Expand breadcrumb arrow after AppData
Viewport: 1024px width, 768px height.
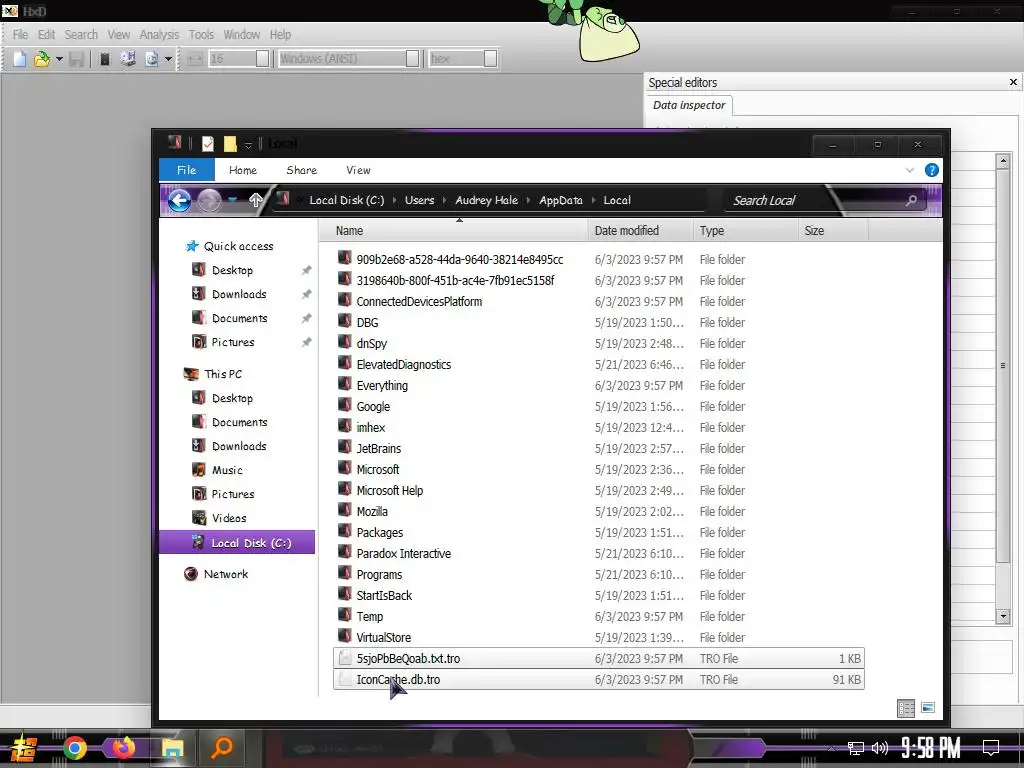click(x=594, y=200)
